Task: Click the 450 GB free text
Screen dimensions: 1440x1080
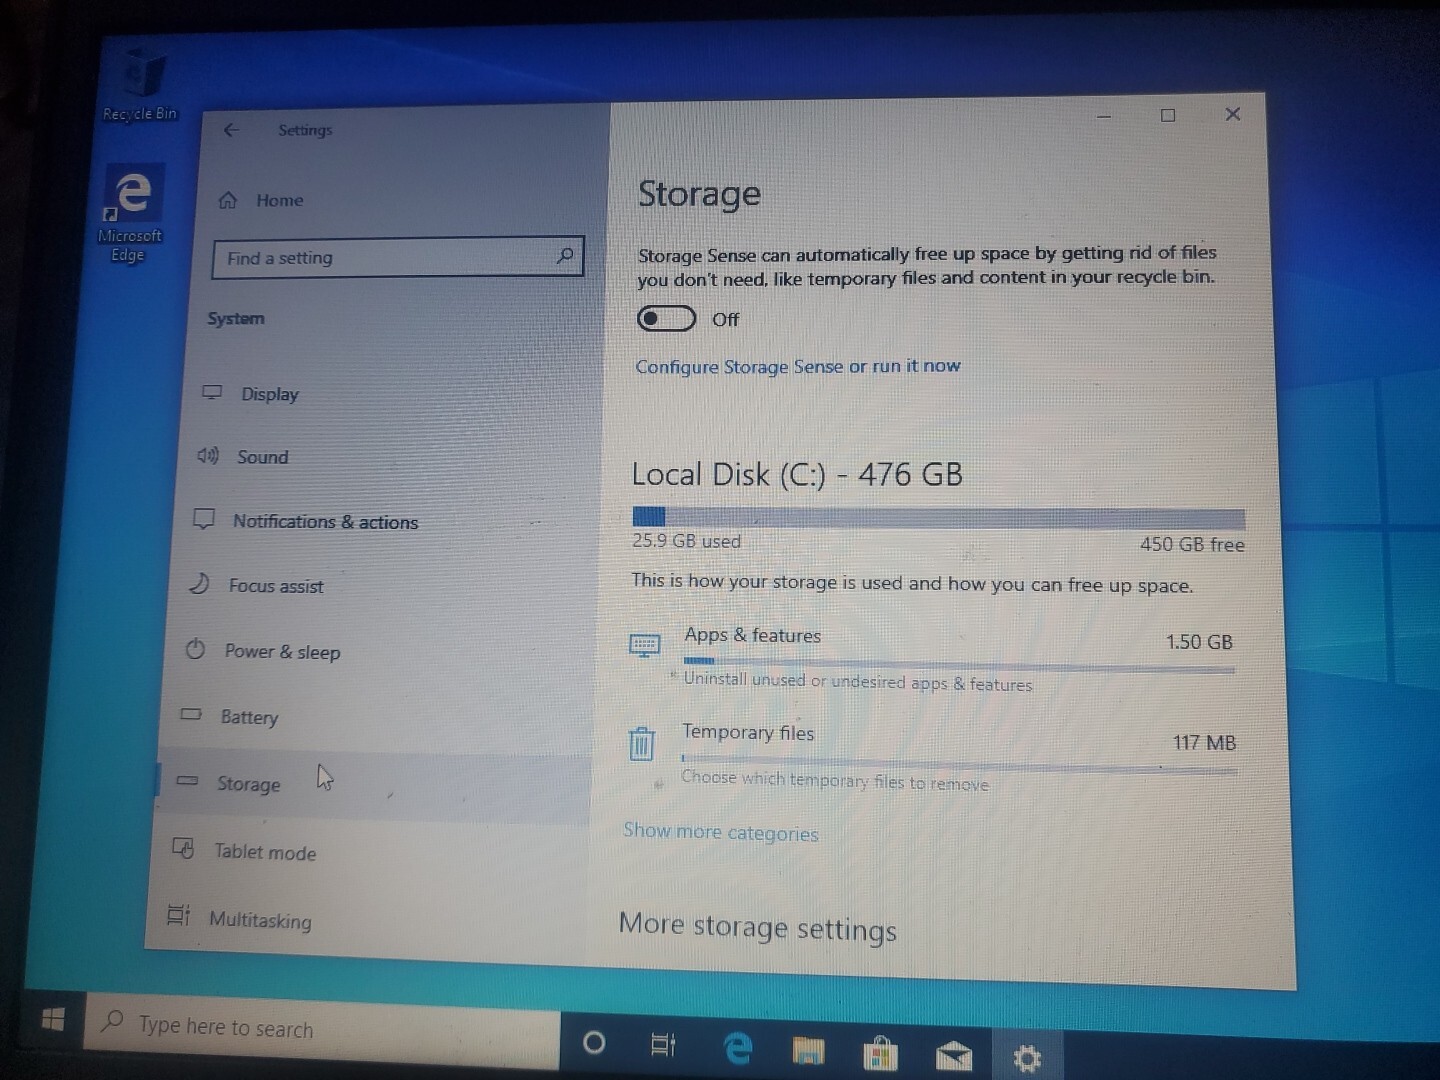Action: pos(1192,545)
